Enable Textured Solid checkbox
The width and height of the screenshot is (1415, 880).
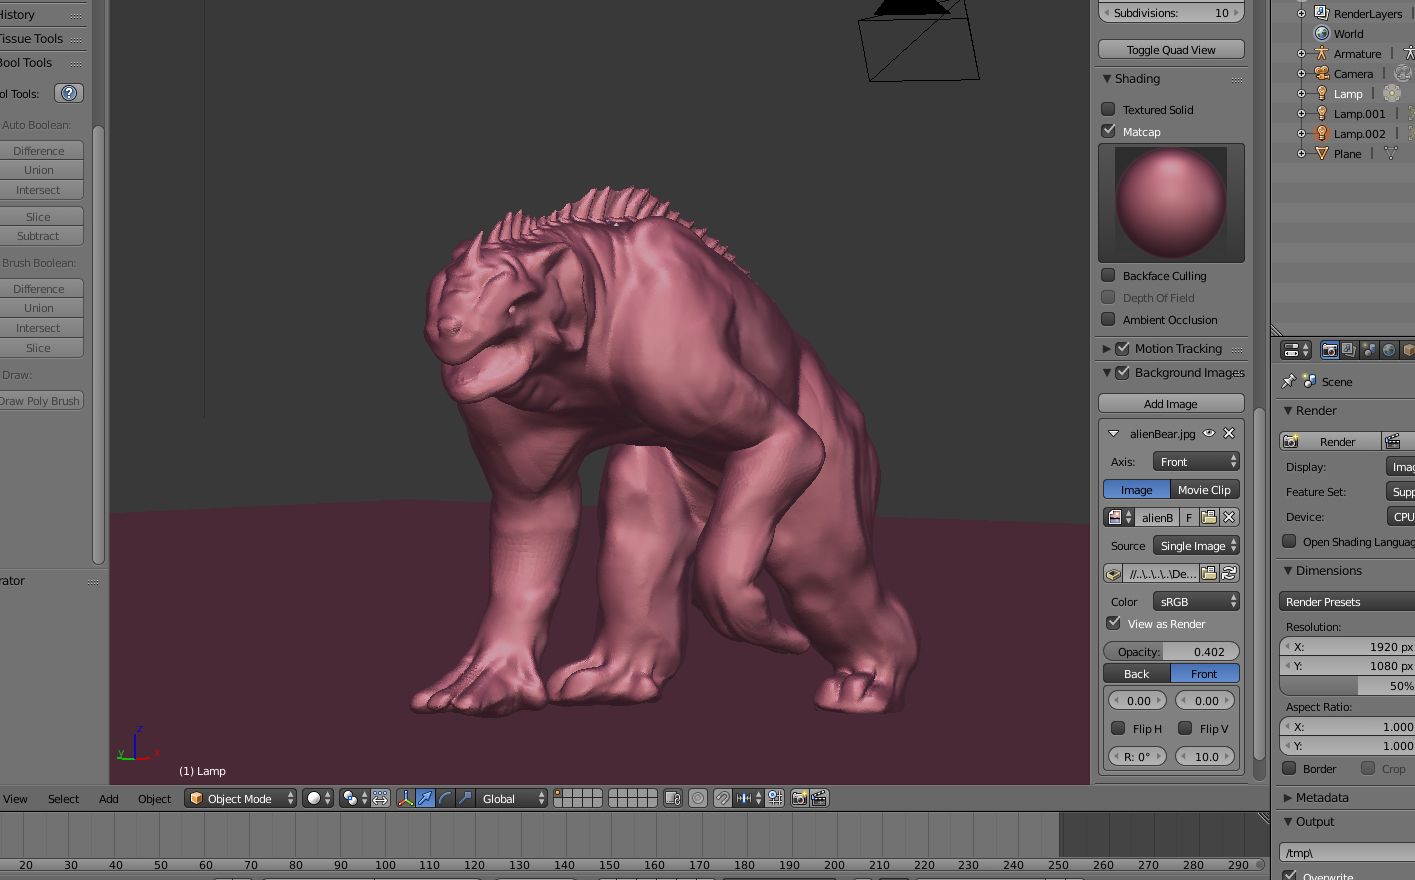1108,109
